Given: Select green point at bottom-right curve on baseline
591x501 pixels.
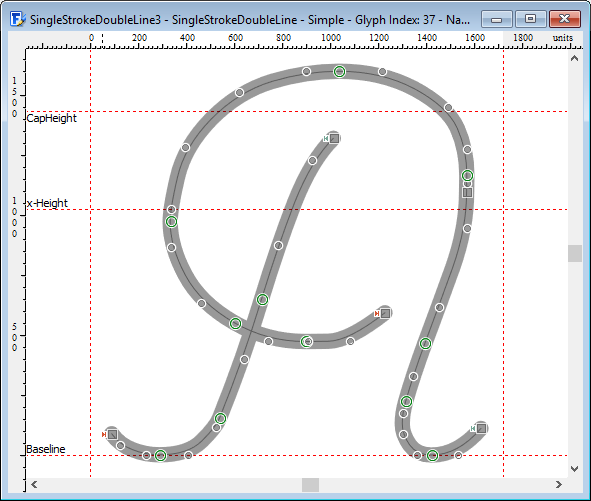Looking at the screenshot, I should click(x=432, y=455).
